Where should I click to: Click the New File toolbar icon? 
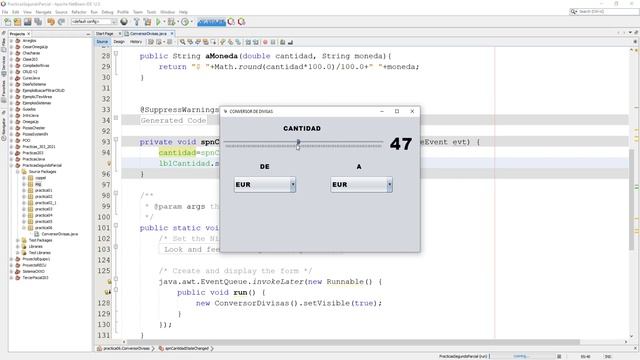point(8,22)
